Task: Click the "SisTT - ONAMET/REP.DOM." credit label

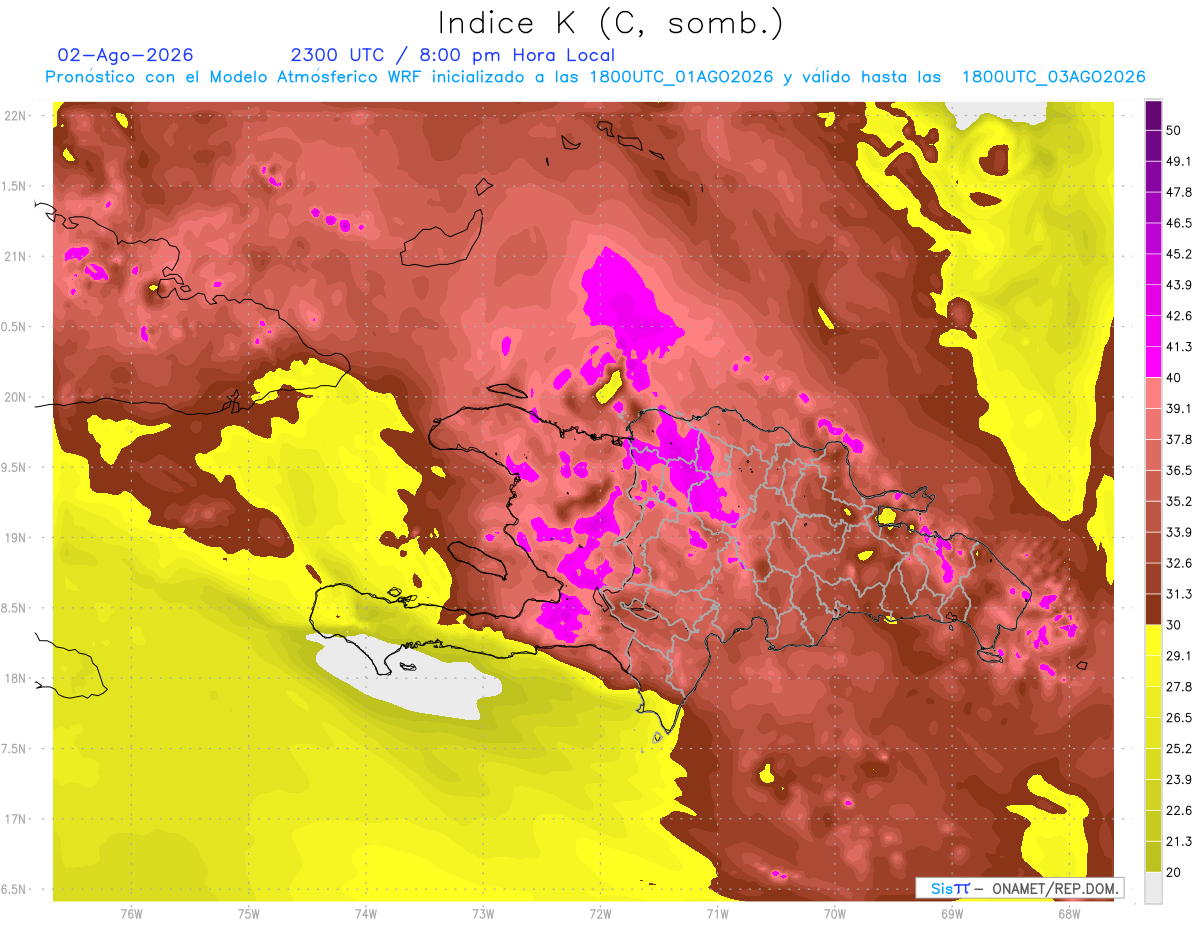Action: (x=1019, y=888)
